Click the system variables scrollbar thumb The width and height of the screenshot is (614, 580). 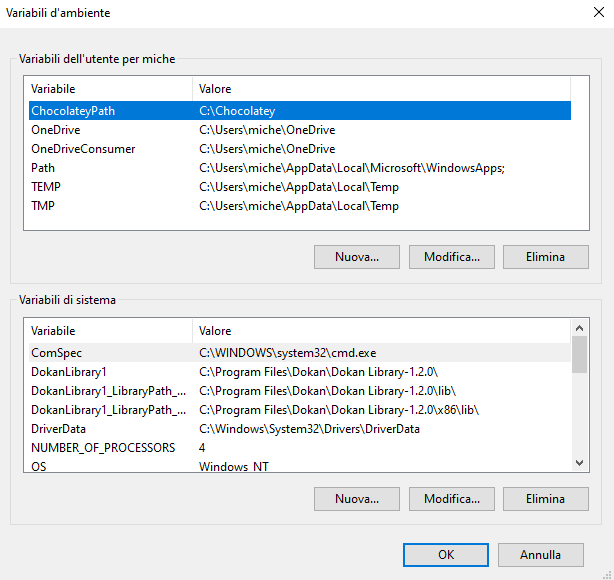(580, 354)
